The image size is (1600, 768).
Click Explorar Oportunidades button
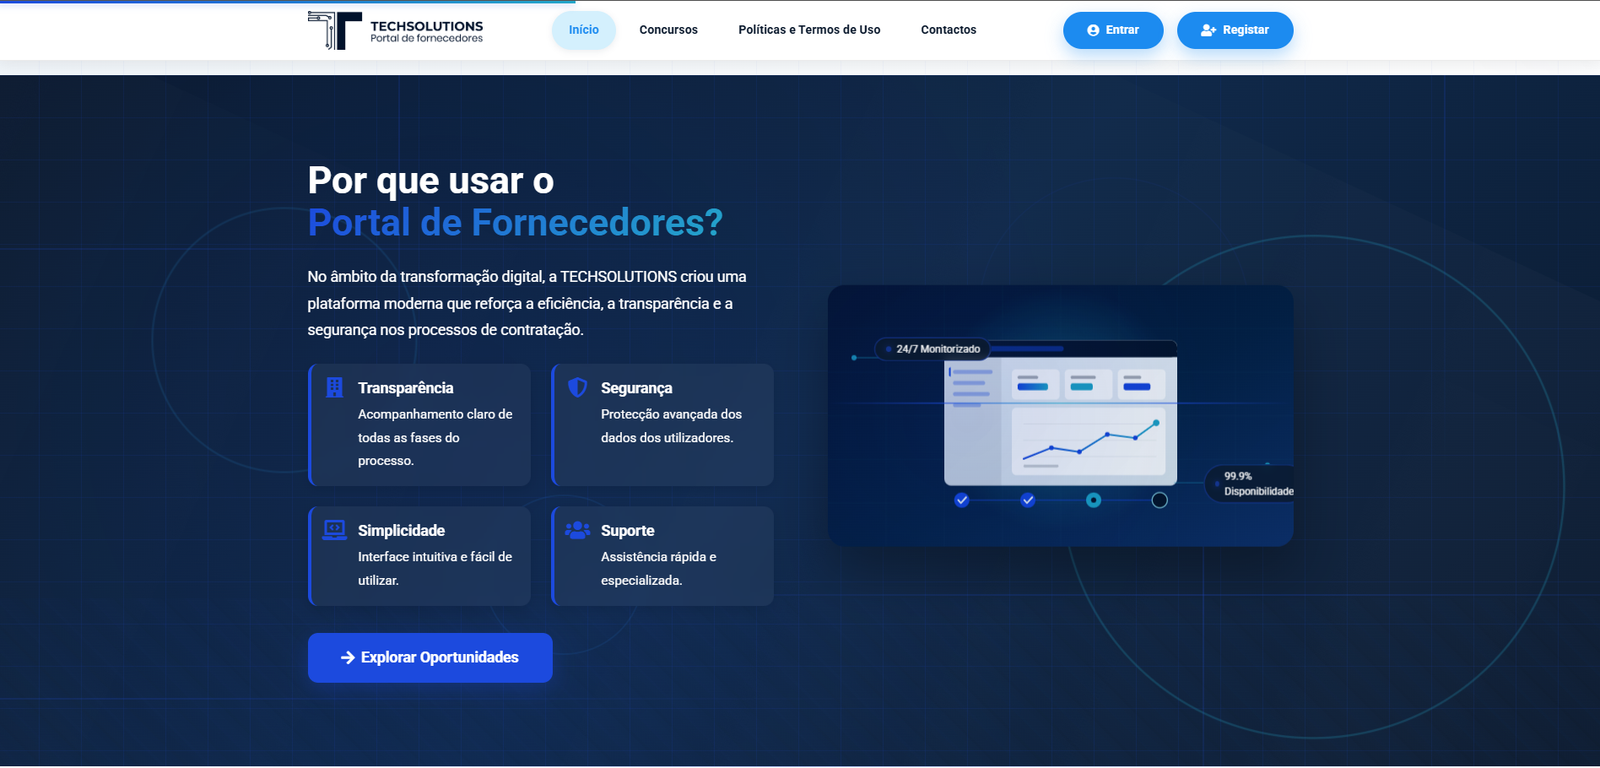pyautogui.click(x=430, y=658)
